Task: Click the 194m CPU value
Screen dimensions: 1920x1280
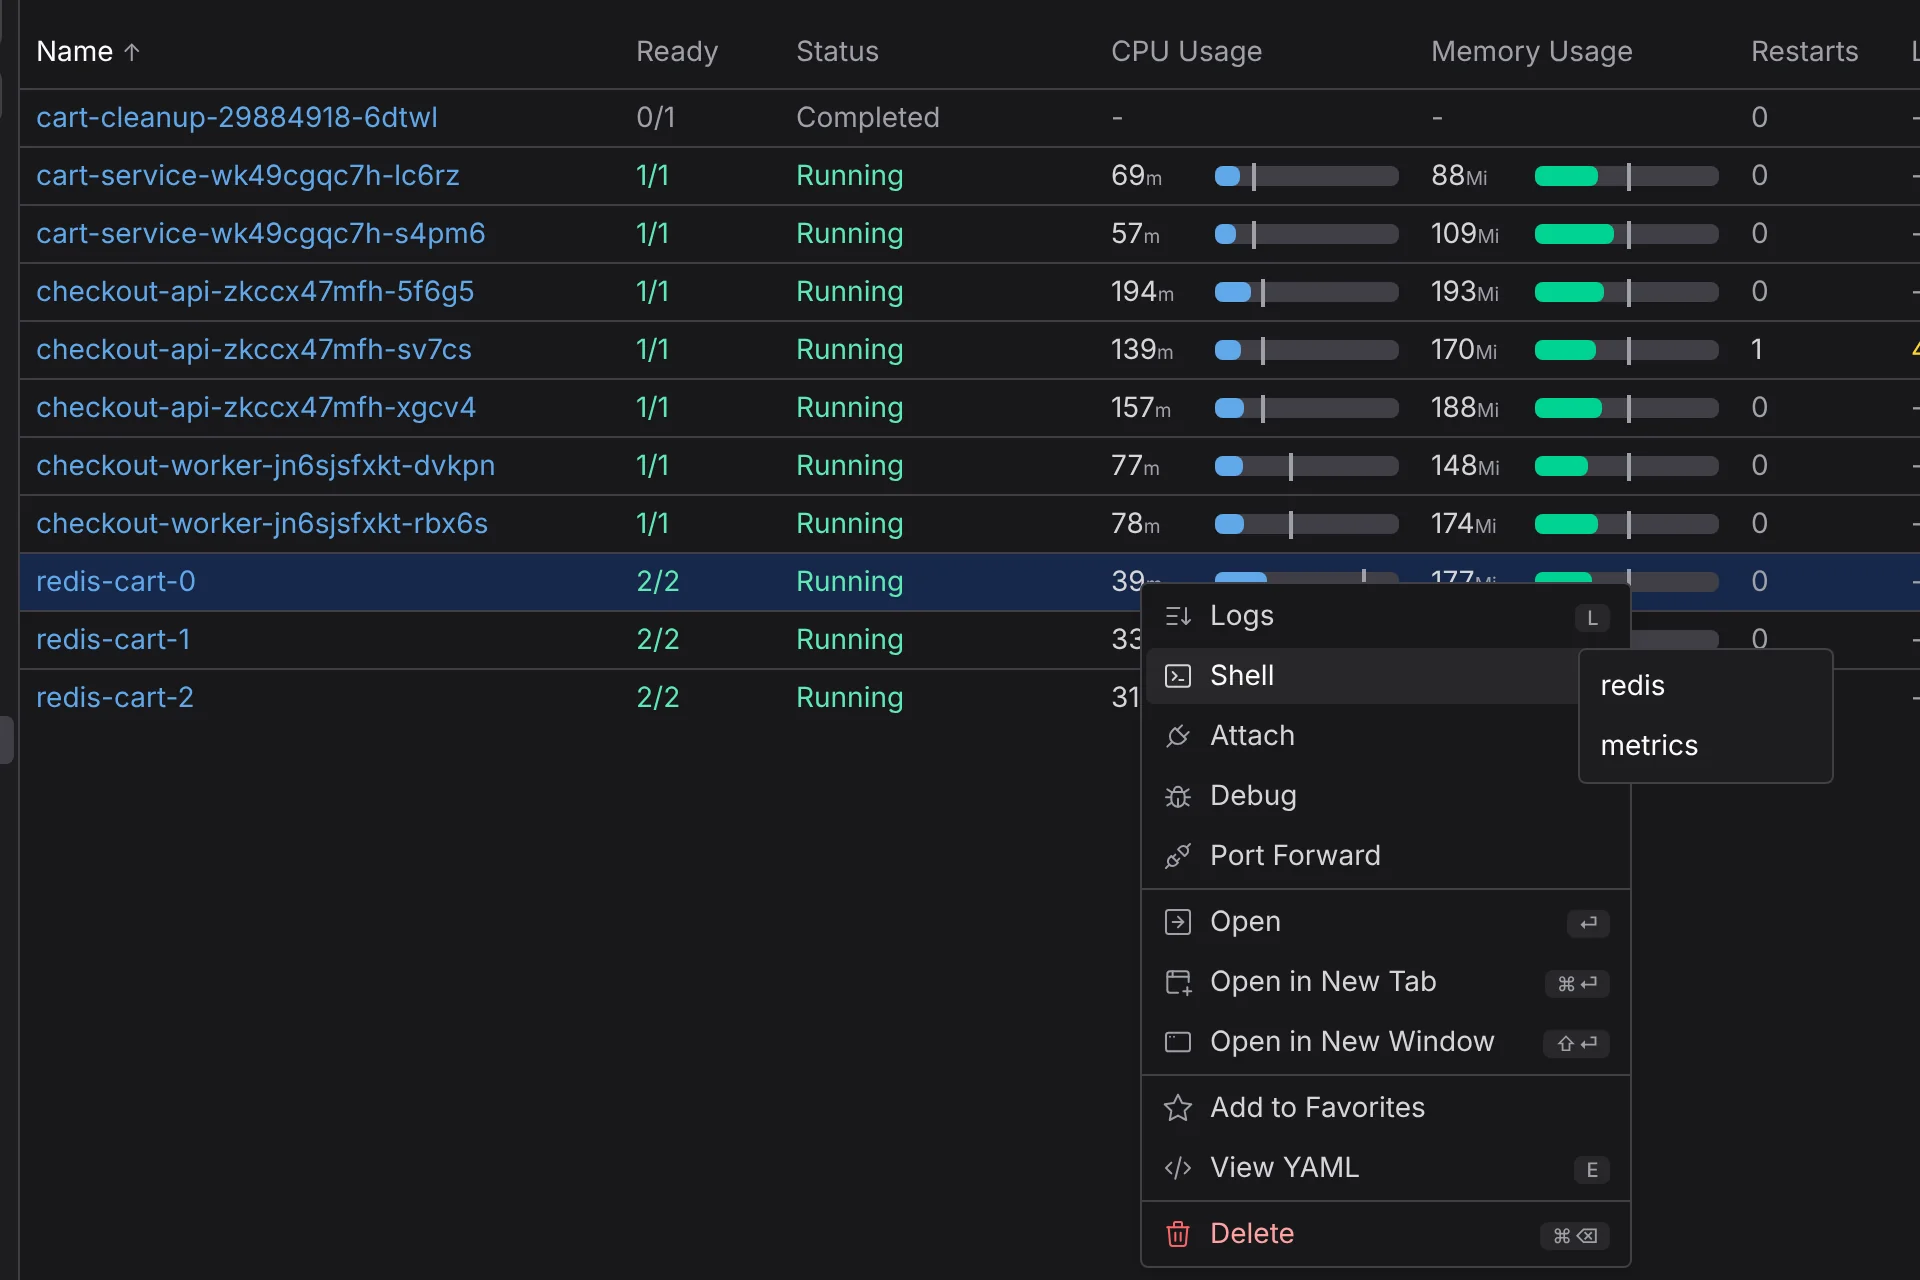Action: 1142,292
